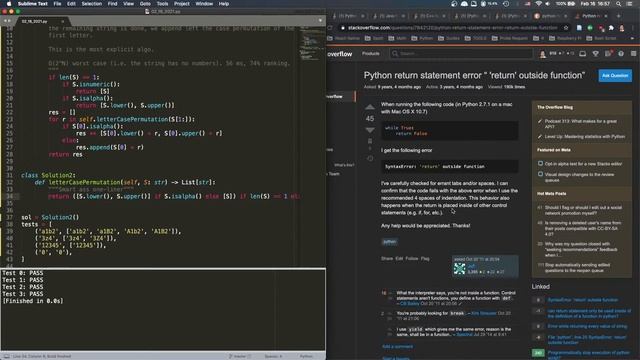Open the Time Machine menu bar icon
The image size is (640, 360).
(506, 4)
